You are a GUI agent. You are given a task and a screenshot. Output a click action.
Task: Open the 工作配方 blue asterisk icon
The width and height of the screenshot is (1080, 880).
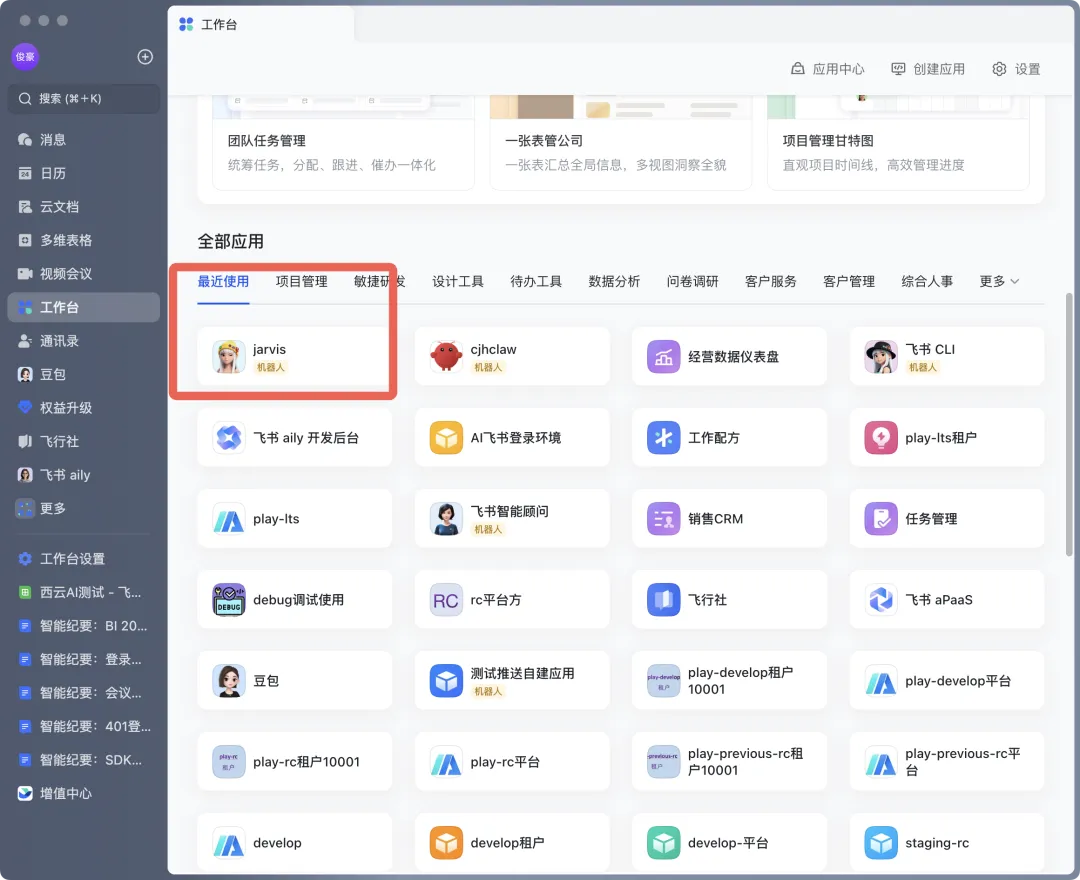click(663, 438)
